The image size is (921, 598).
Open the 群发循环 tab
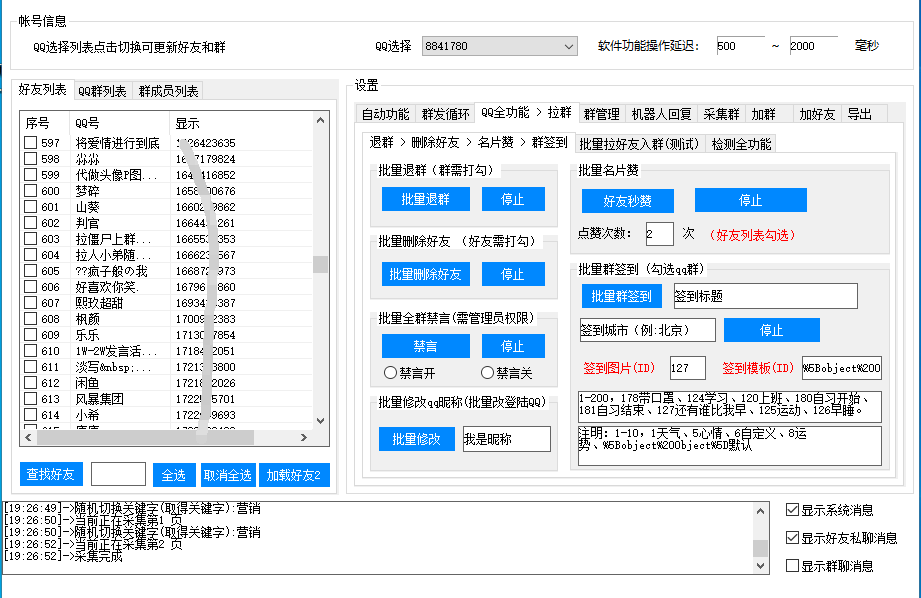445,114
